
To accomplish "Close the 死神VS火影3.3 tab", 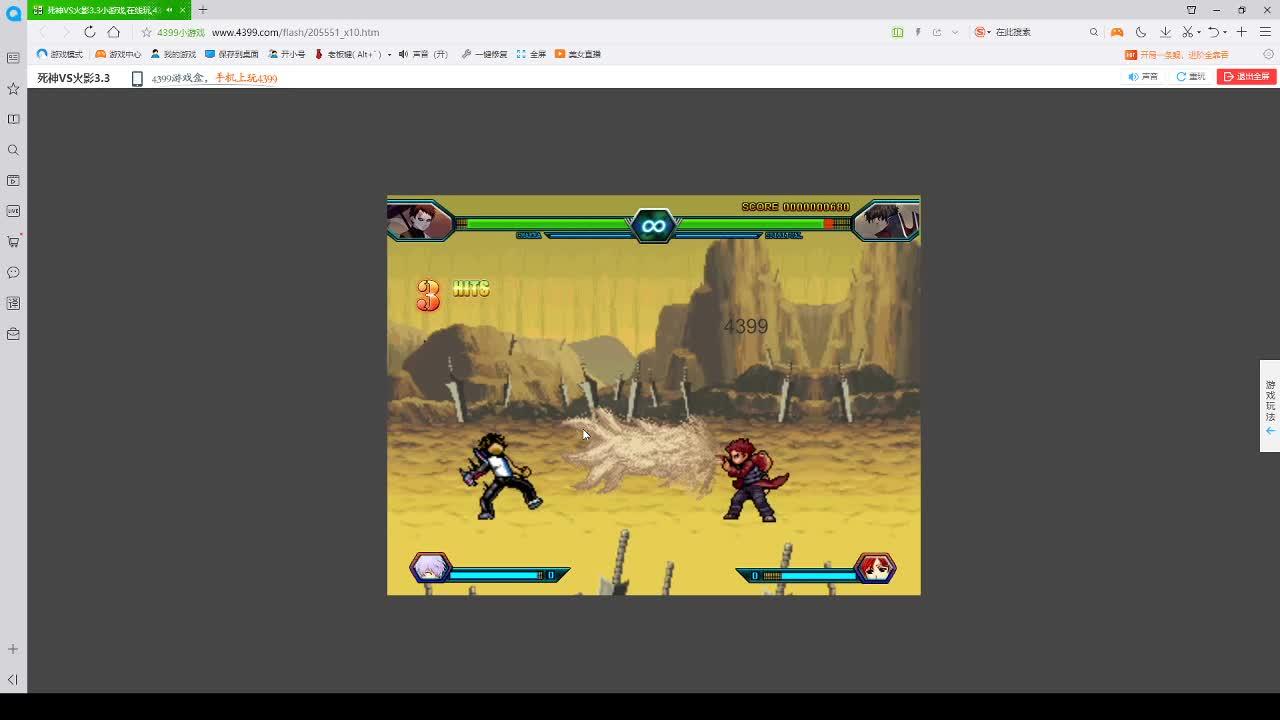I will pyautogui.click(x=182, y=10).
